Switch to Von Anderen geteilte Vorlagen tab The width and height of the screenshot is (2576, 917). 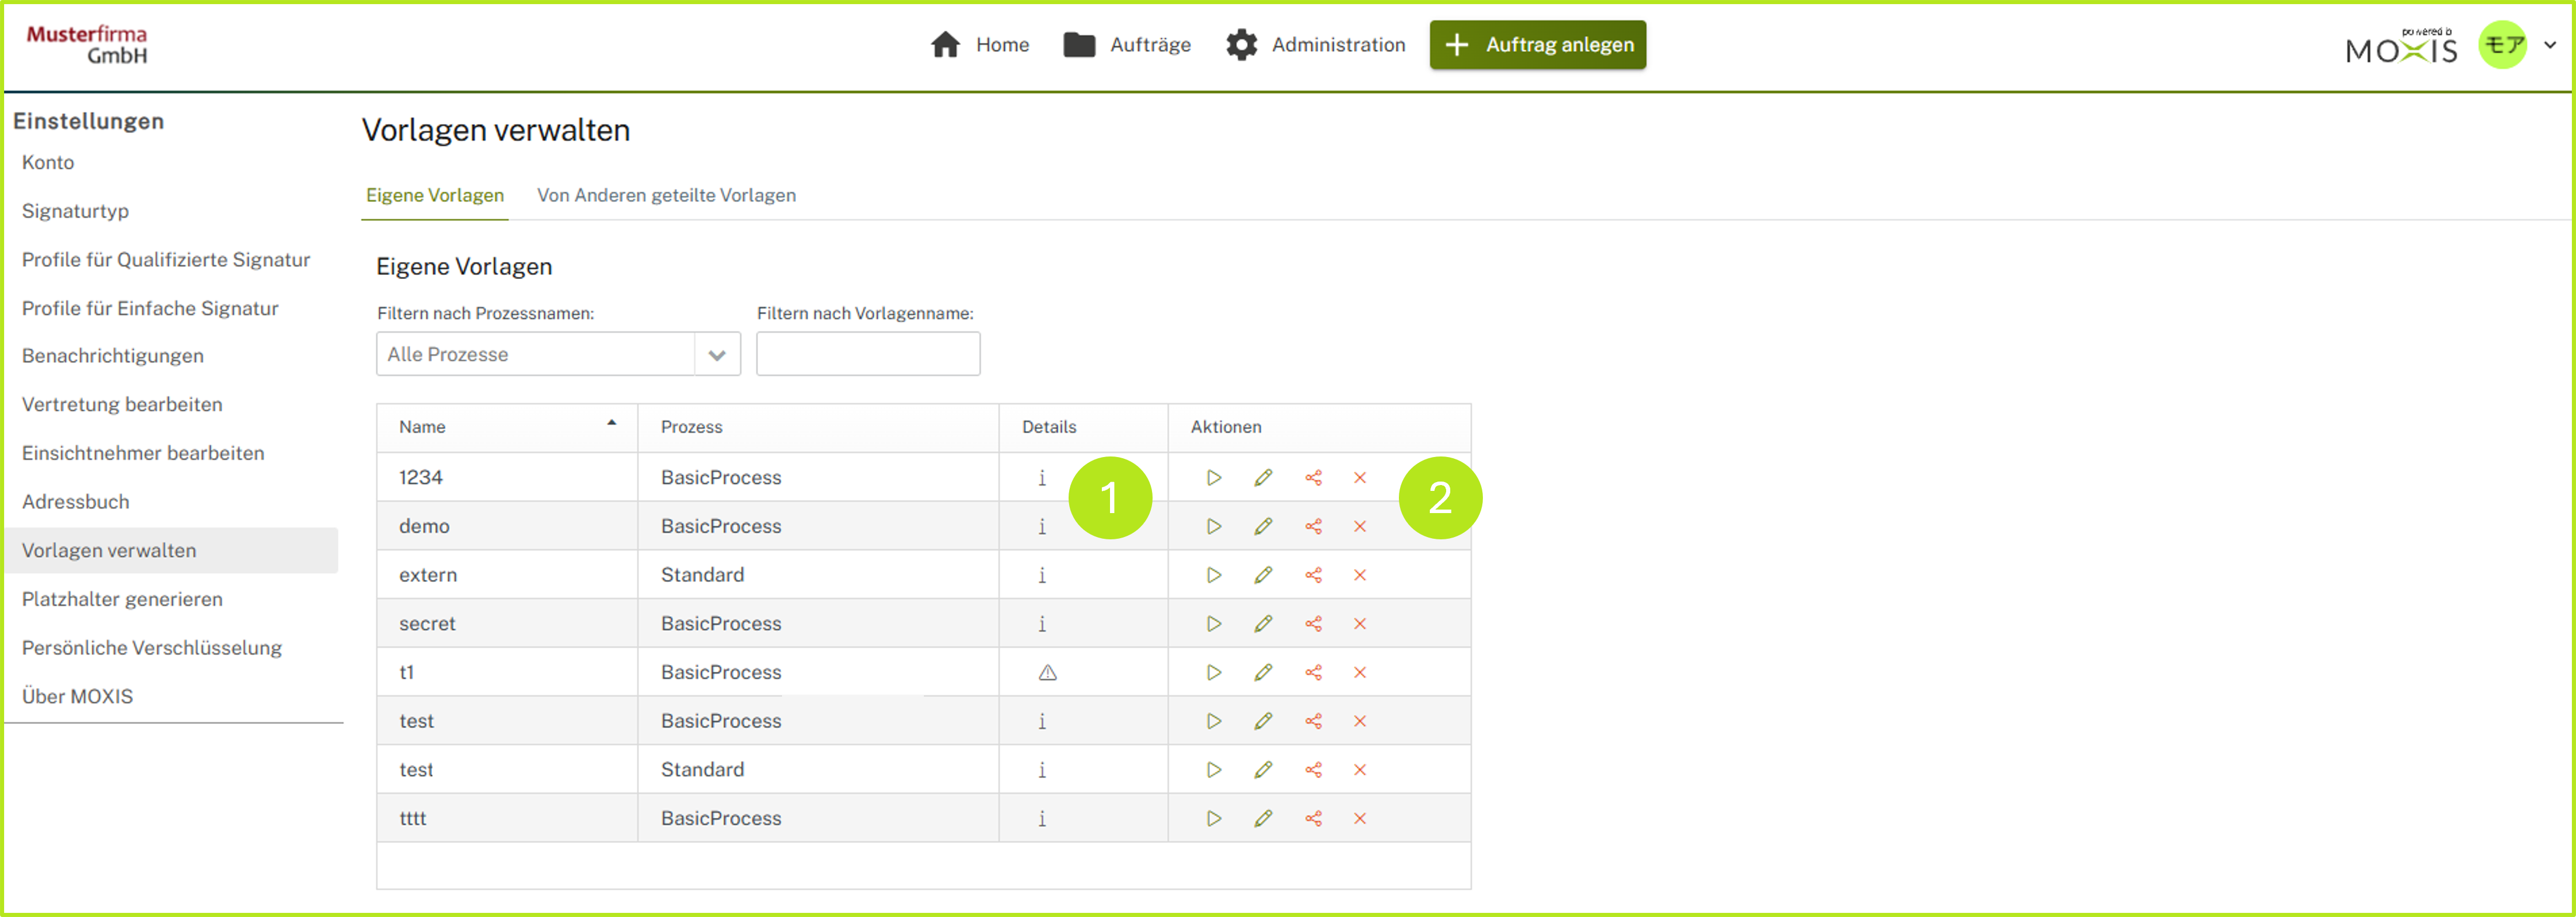tap(666, 196)
